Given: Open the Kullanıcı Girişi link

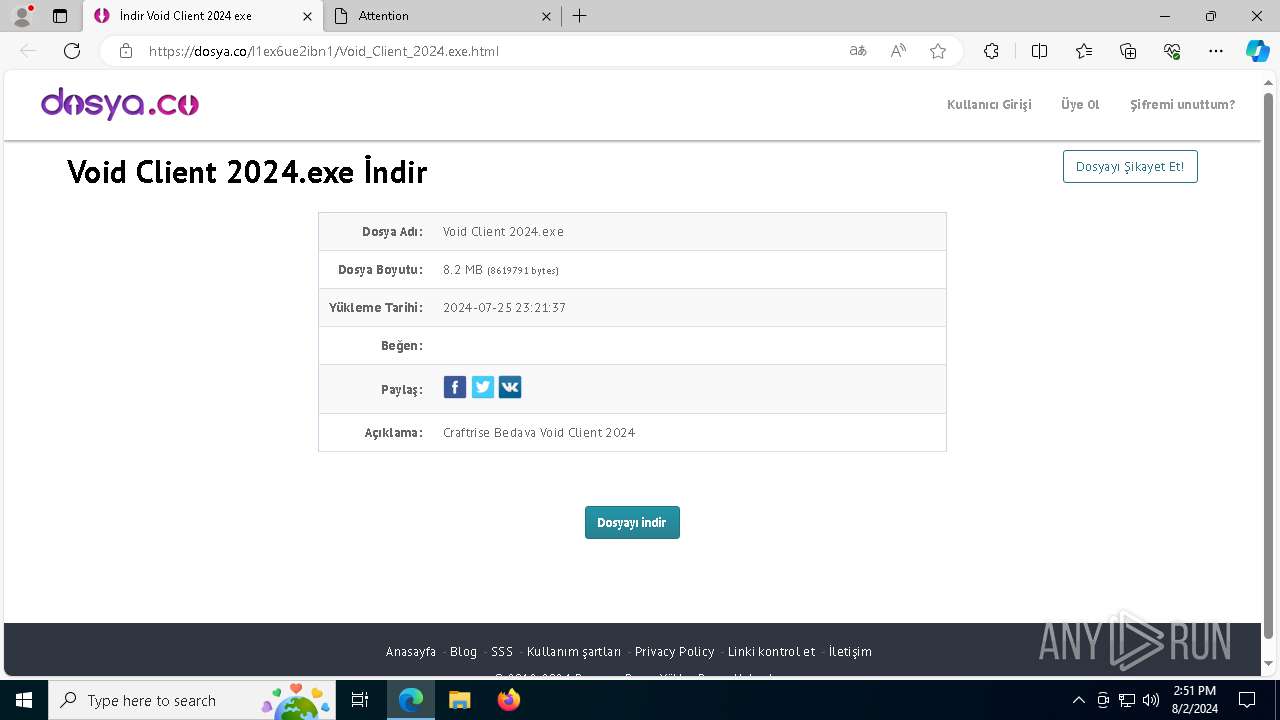Looking at the screenshot, I should pos(989,104).
